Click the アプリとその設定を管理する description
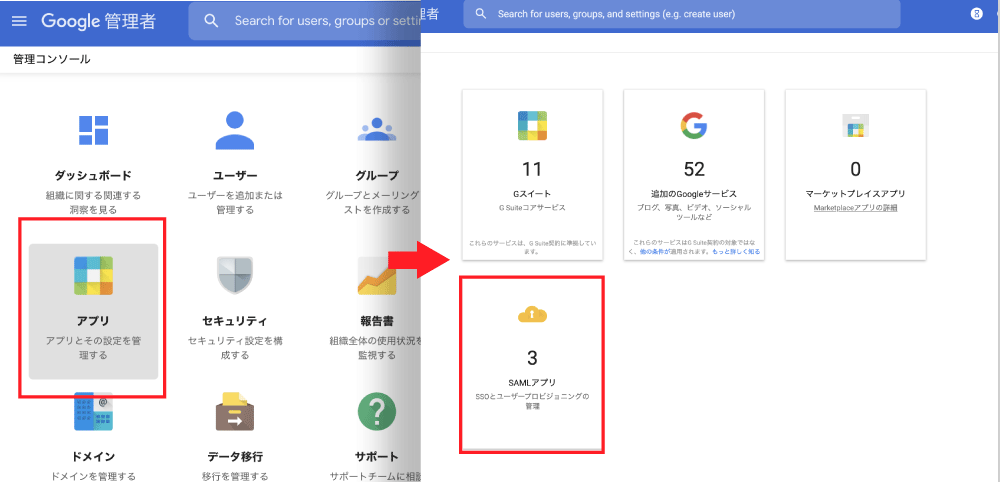Screen dimensions: 1000x482 93,347
